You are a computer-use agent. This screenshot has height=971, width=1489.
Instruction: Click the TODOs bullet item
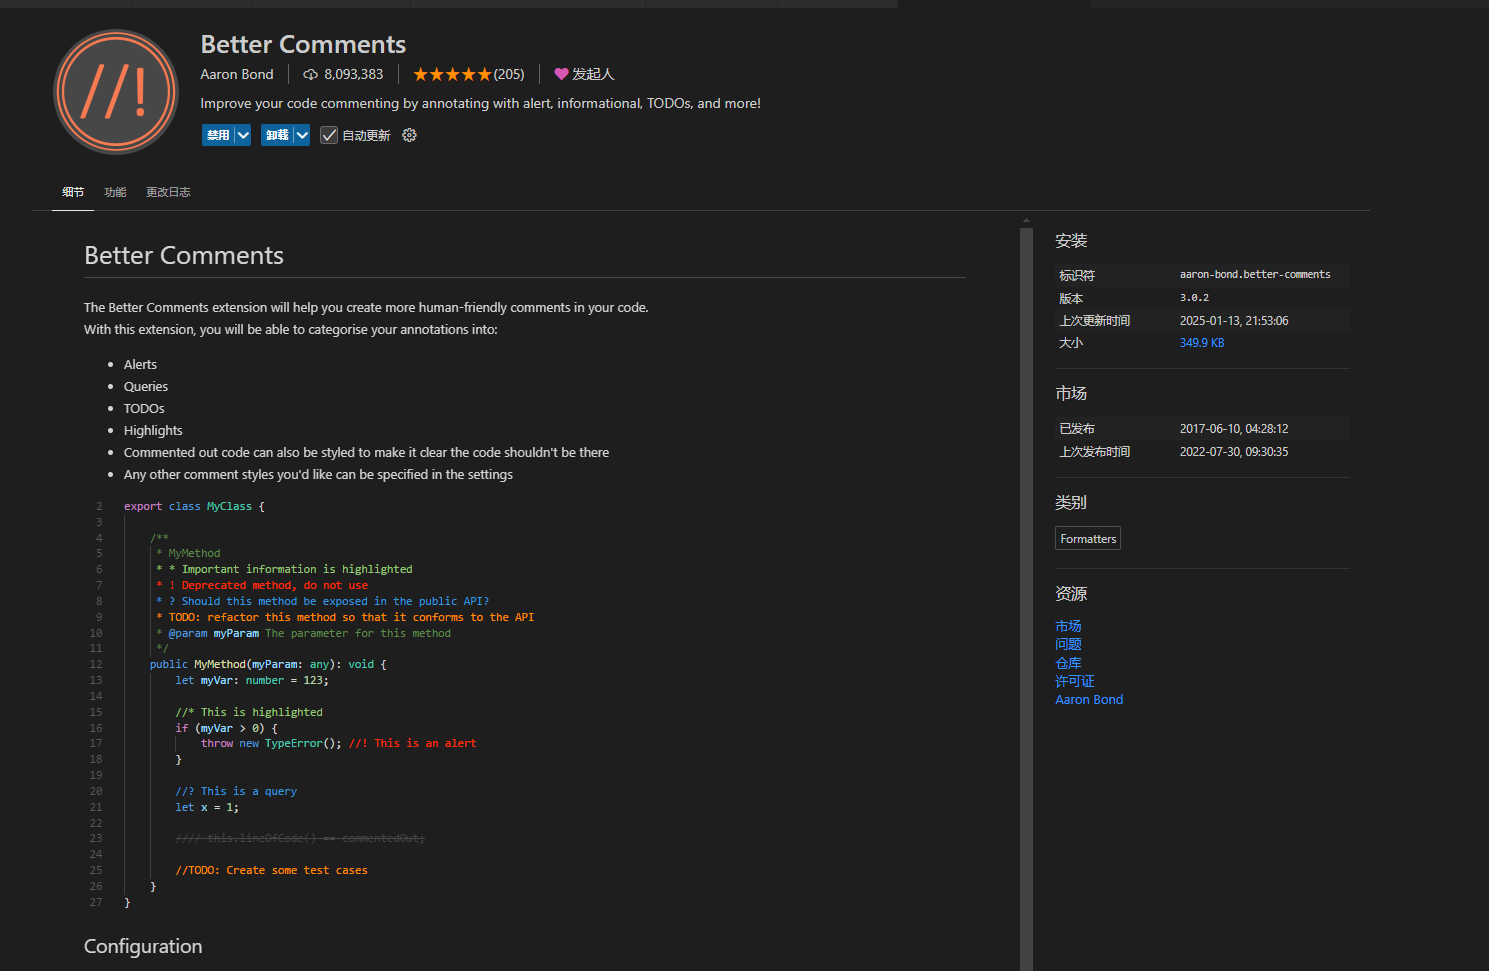point(144,409)
